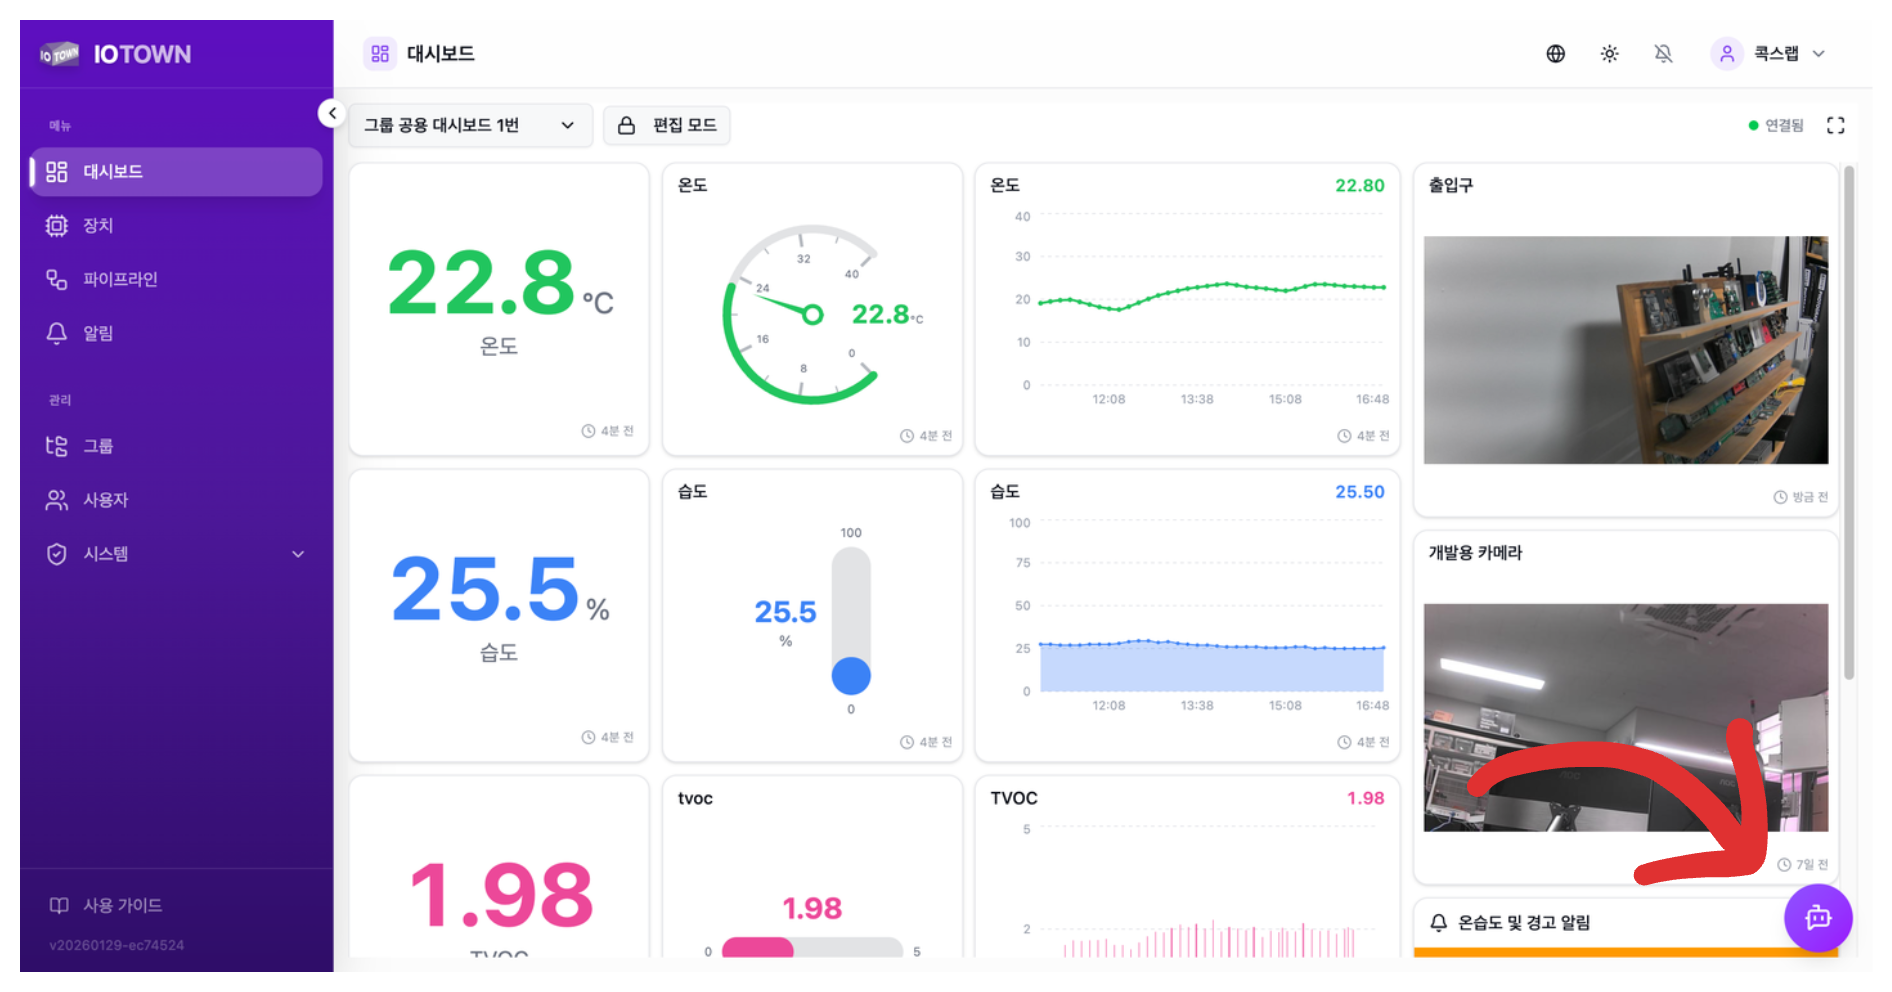Enable 편집 모드 edit mode
The height and width of the screenshot is (992, 1892).
point(667,125)
